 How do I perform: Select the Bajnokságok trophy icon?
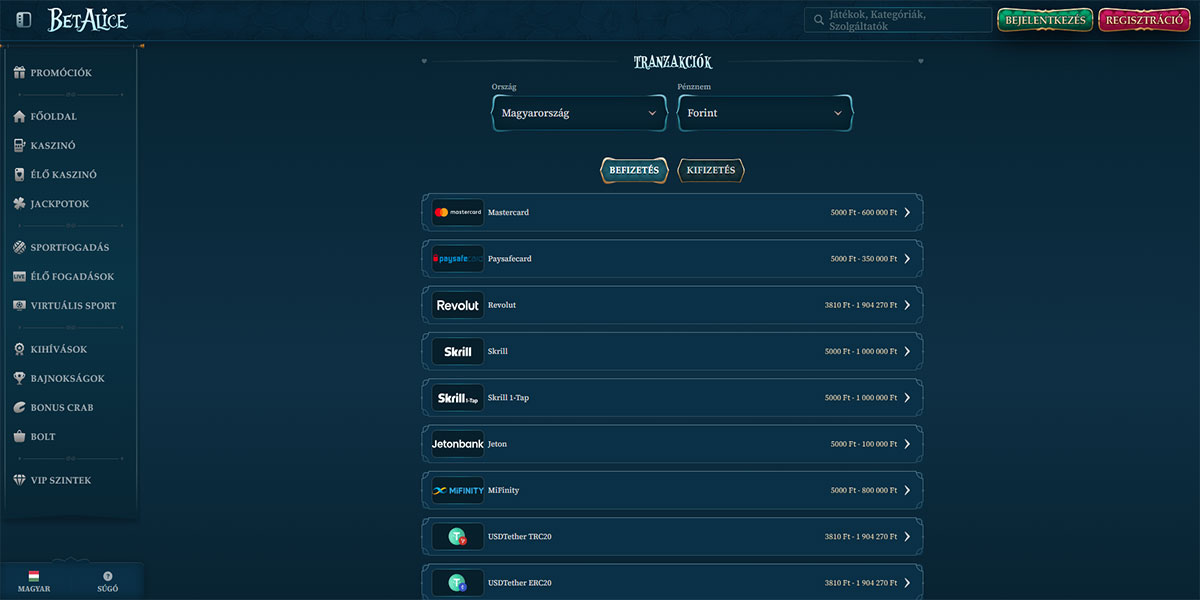[20, 378]
